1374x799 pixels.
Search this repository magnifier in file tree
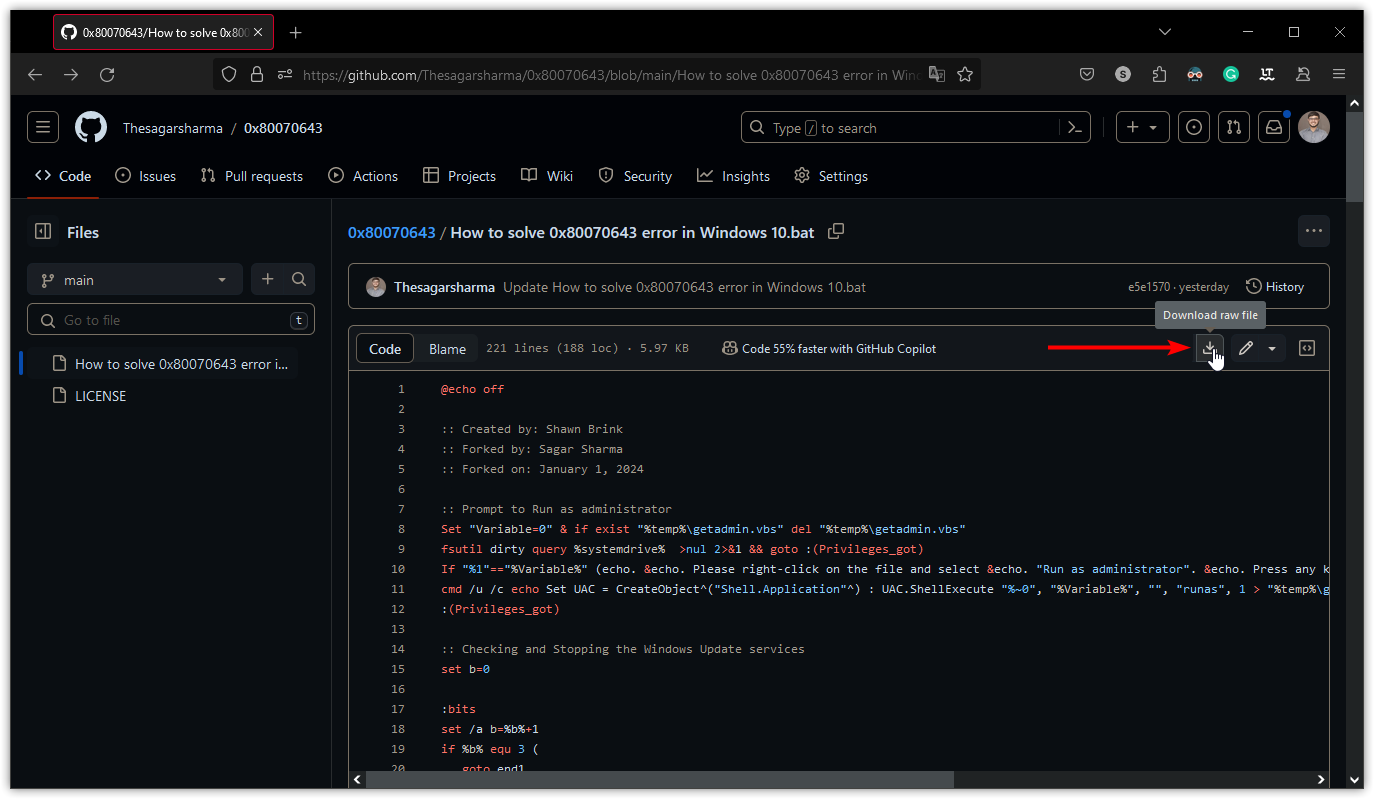coord(299,279)
